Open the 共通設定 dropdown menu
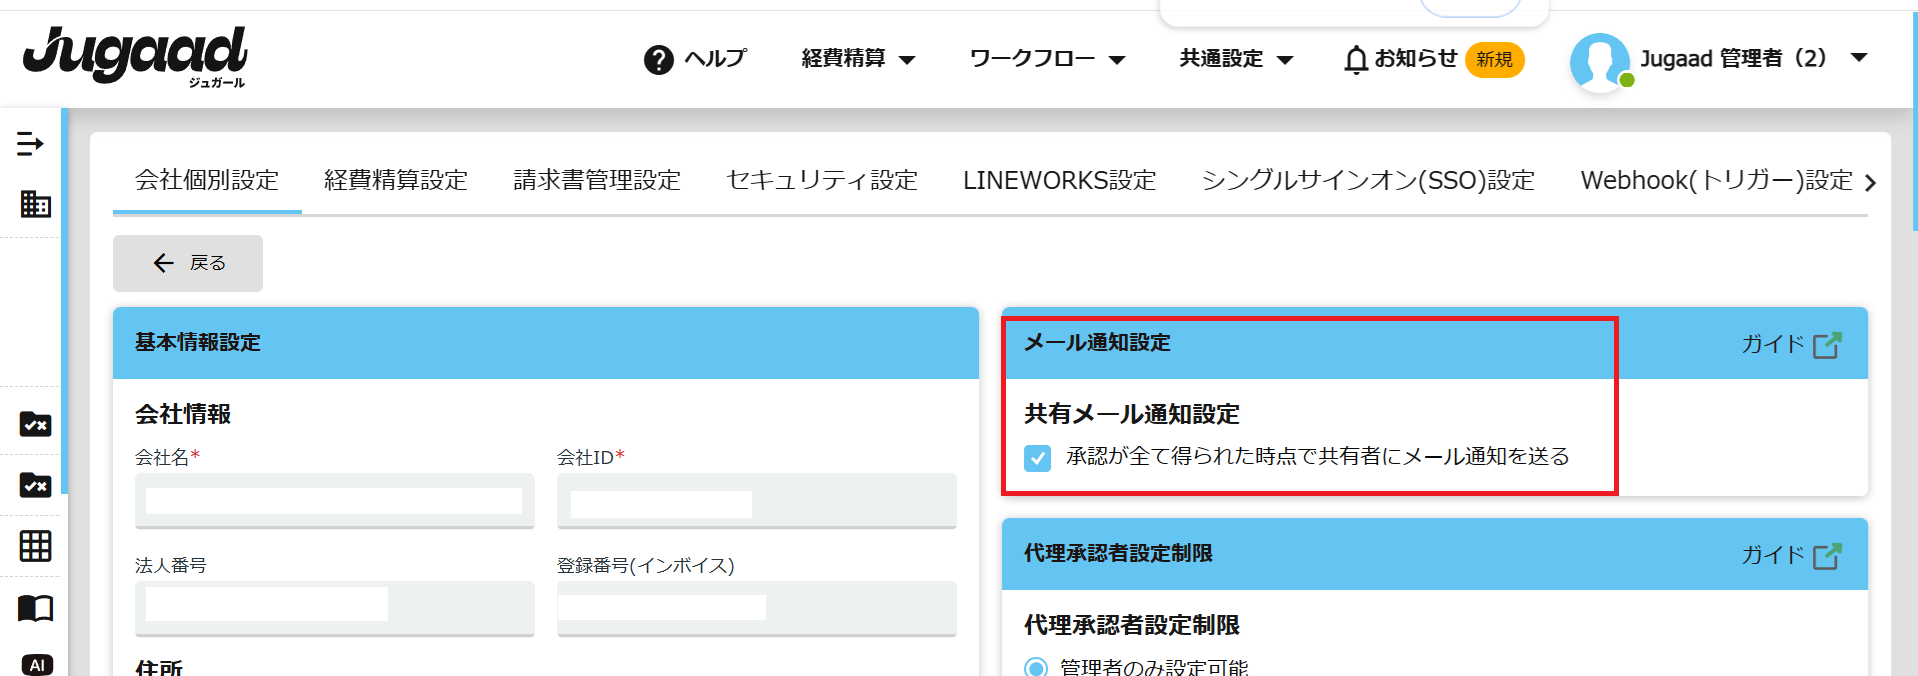 click(x=1236, y=59)
